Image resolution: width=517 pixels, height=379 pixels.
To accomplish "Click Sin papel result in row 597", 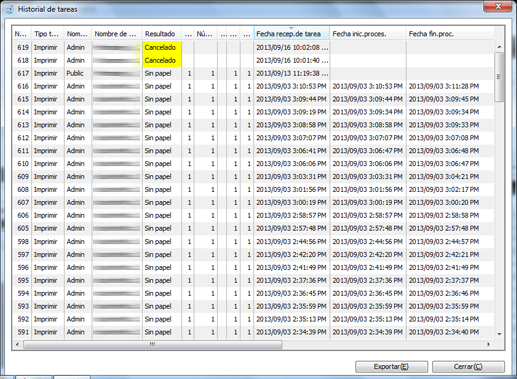I will 158,255.
